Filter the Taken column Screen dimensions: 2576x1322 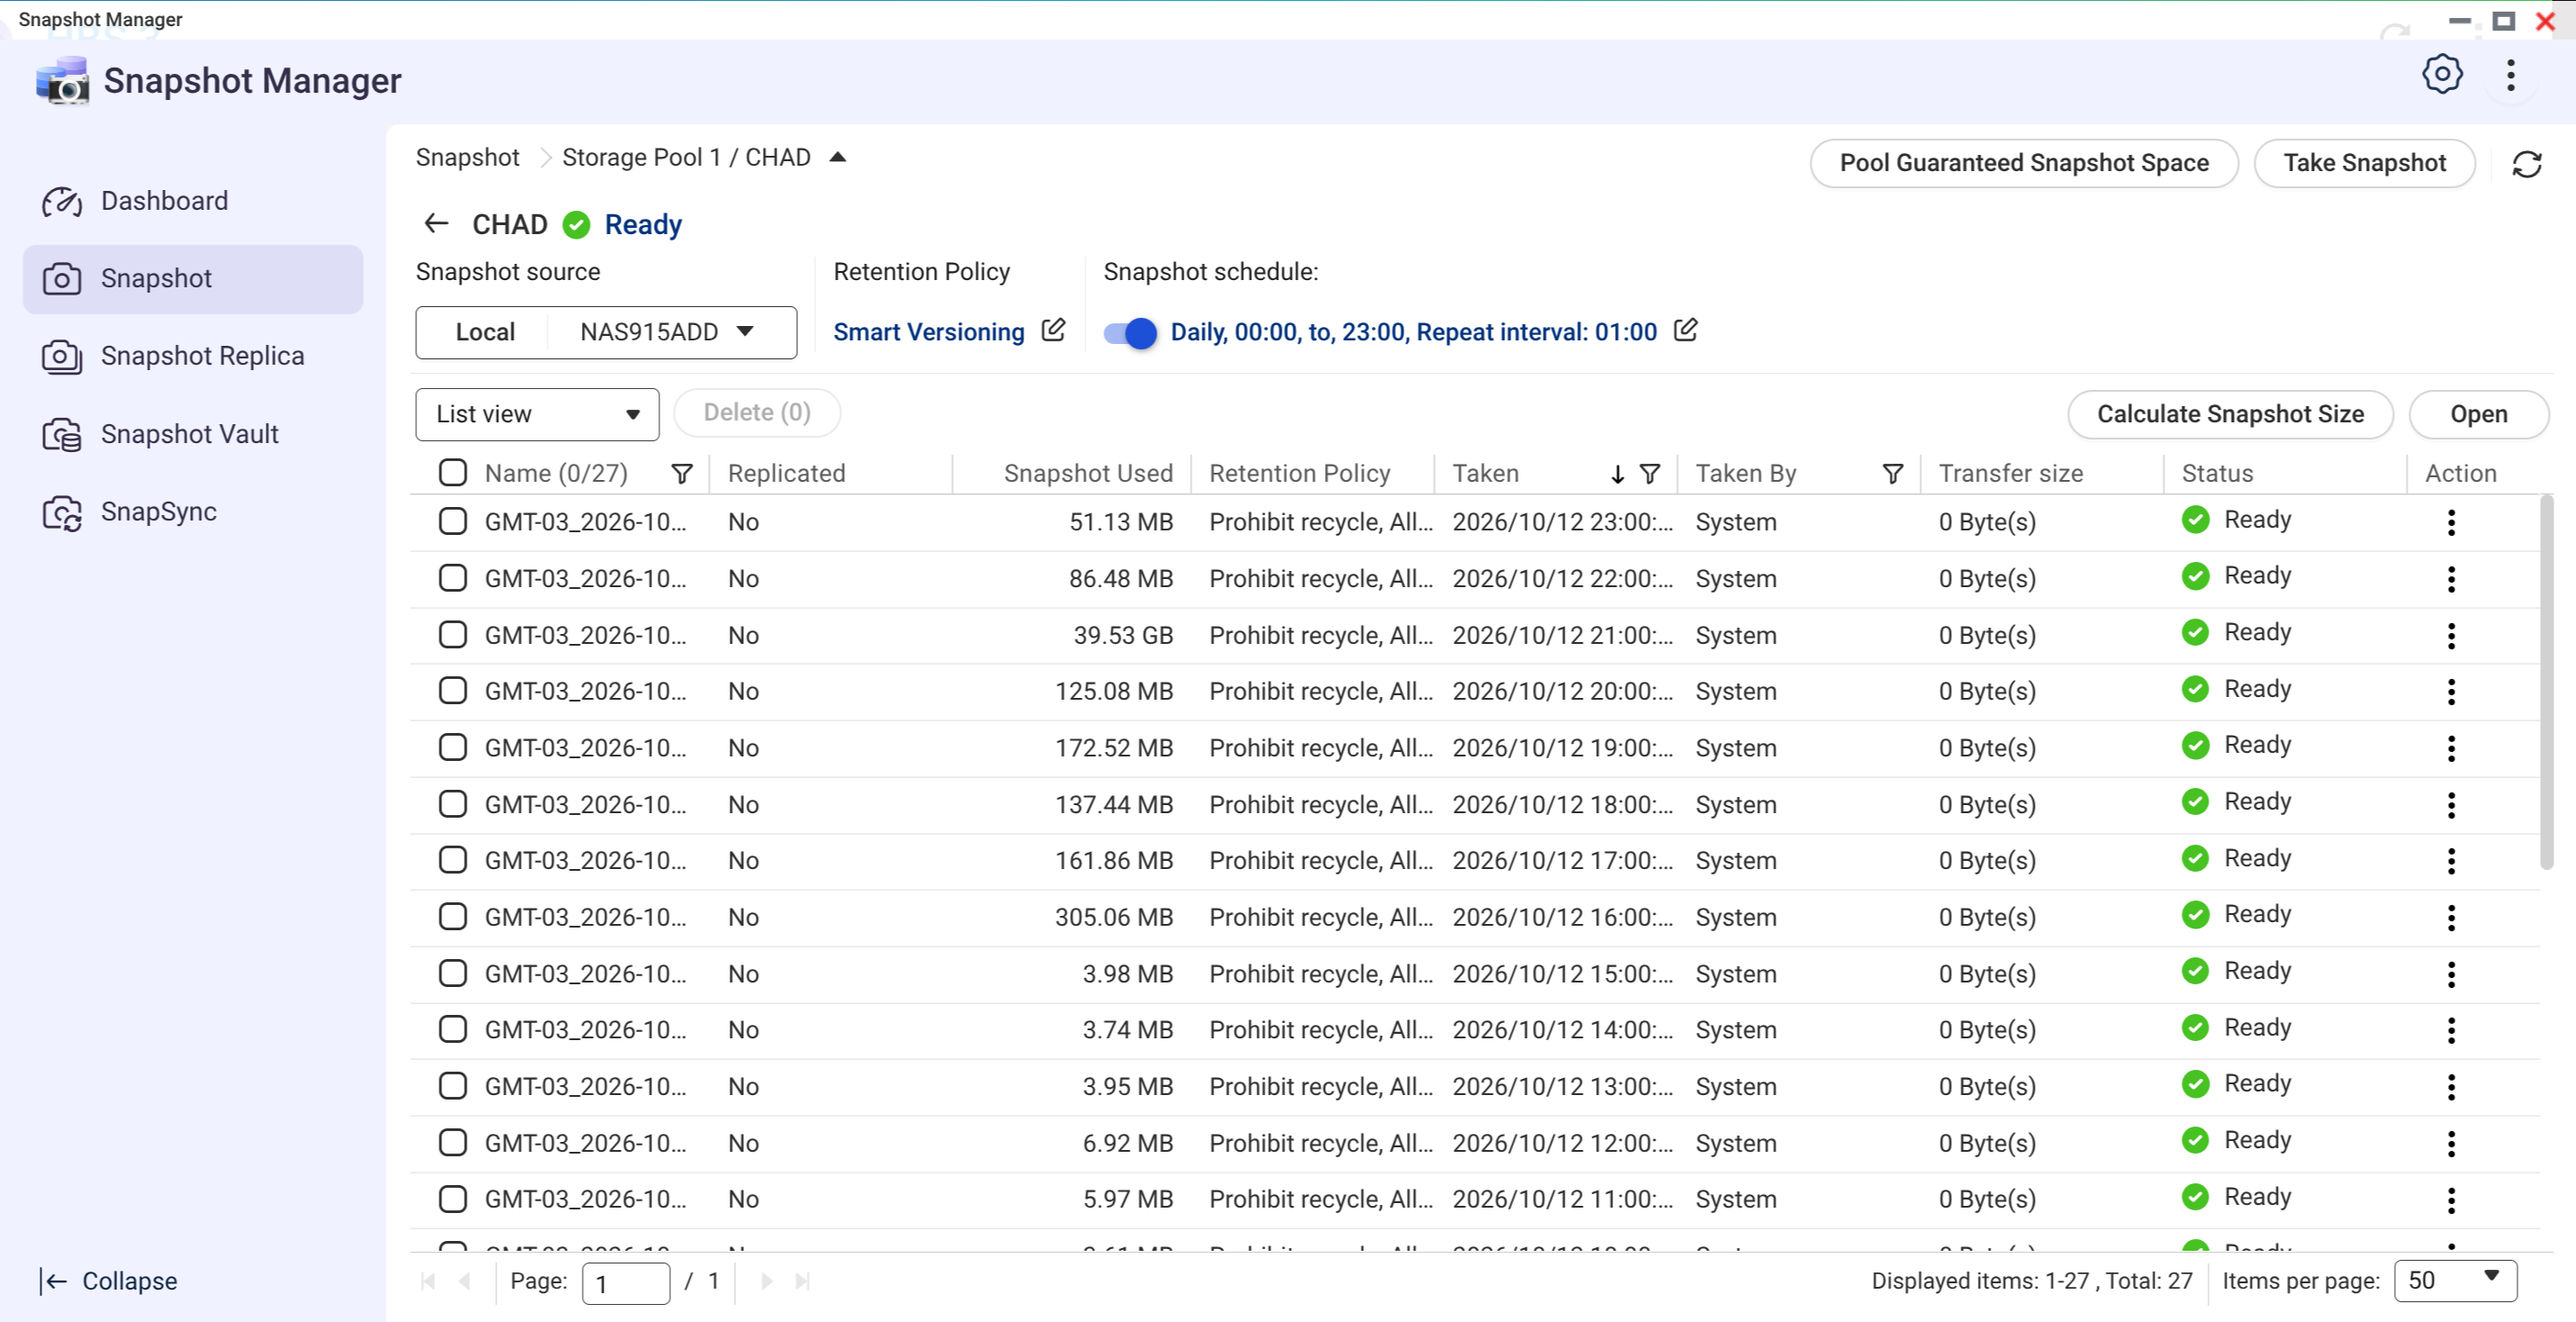[1650, 474]
